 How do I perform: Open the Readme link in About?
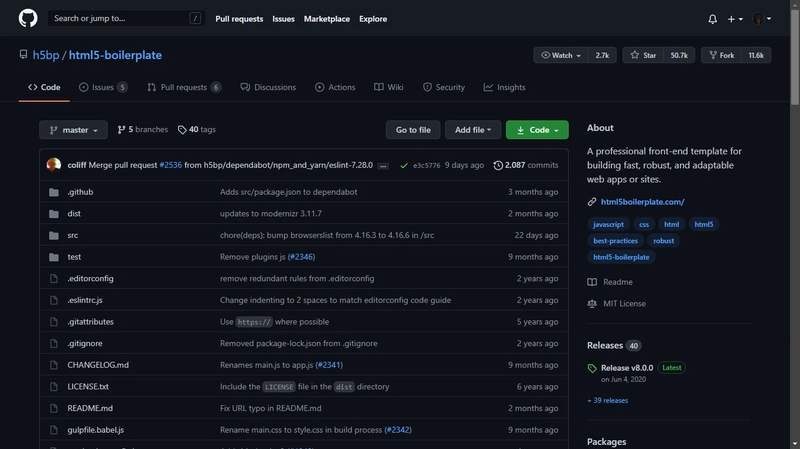click(611, 282)
